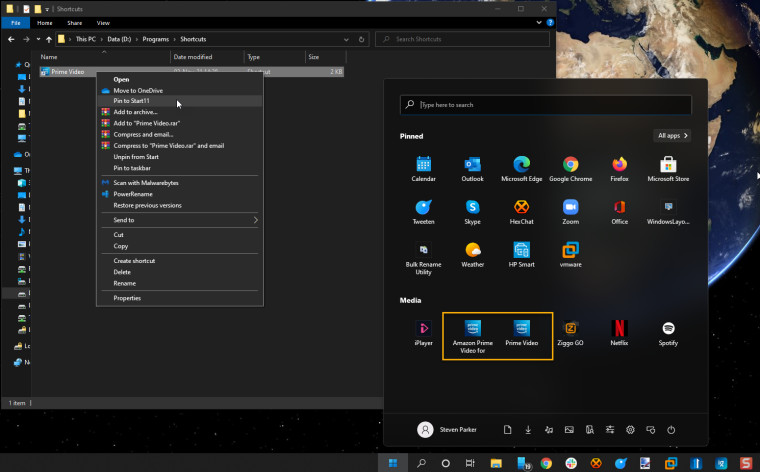Open the recent locations dropdown arrow
Screen dimensions: 760x472
(x=38, y=39)
